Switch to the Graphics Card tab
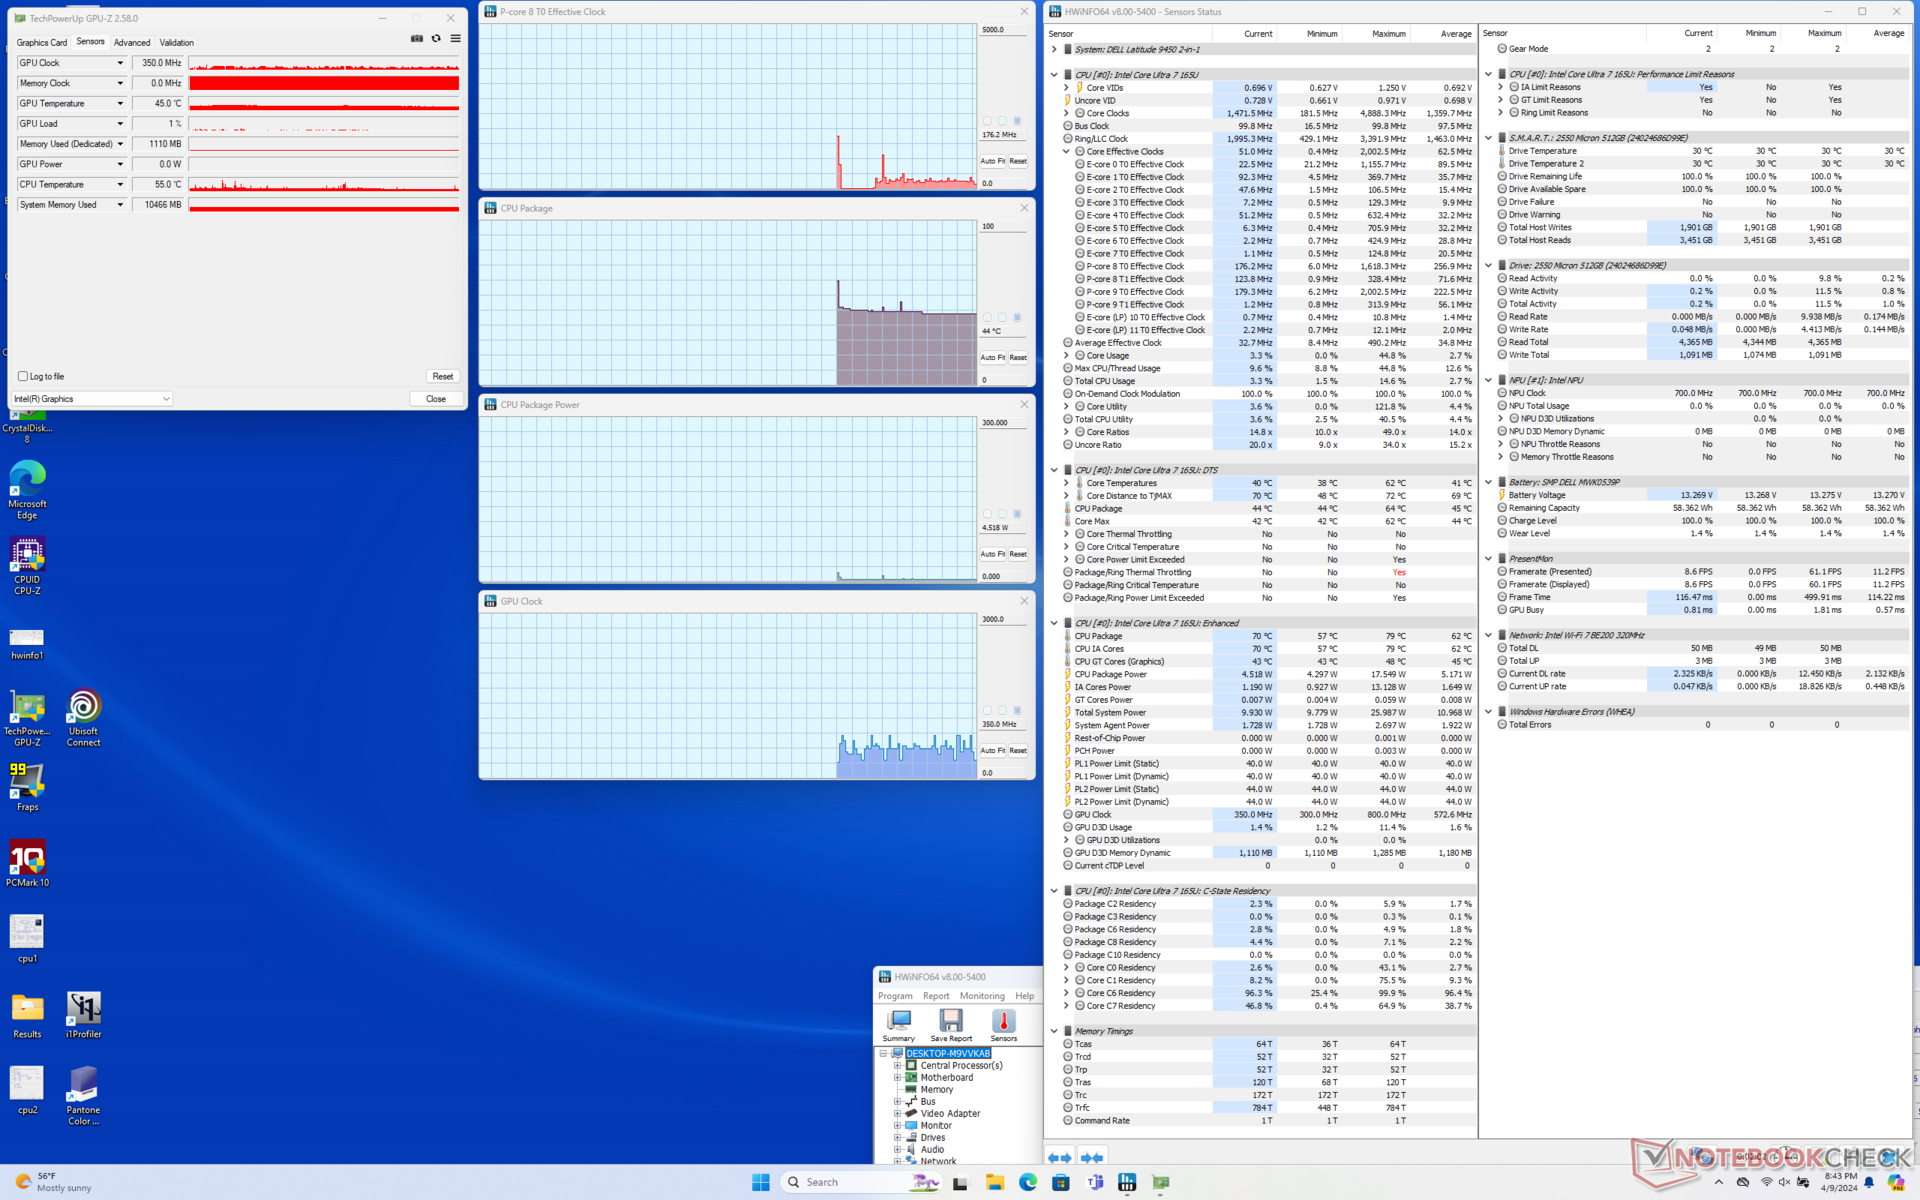This screenshot has height=1200, width=1920. pyautogui.click(x=42, y=43)
